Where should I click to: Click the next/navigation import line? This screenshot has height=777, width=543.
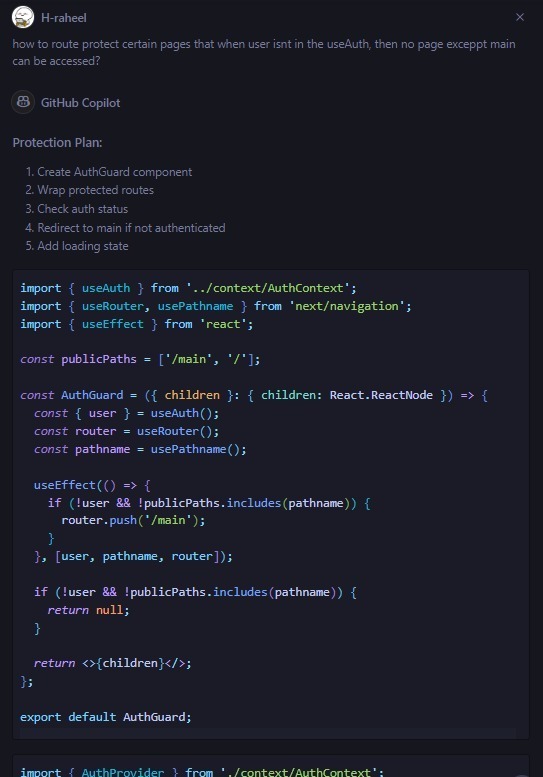click(x=216, y=306)
